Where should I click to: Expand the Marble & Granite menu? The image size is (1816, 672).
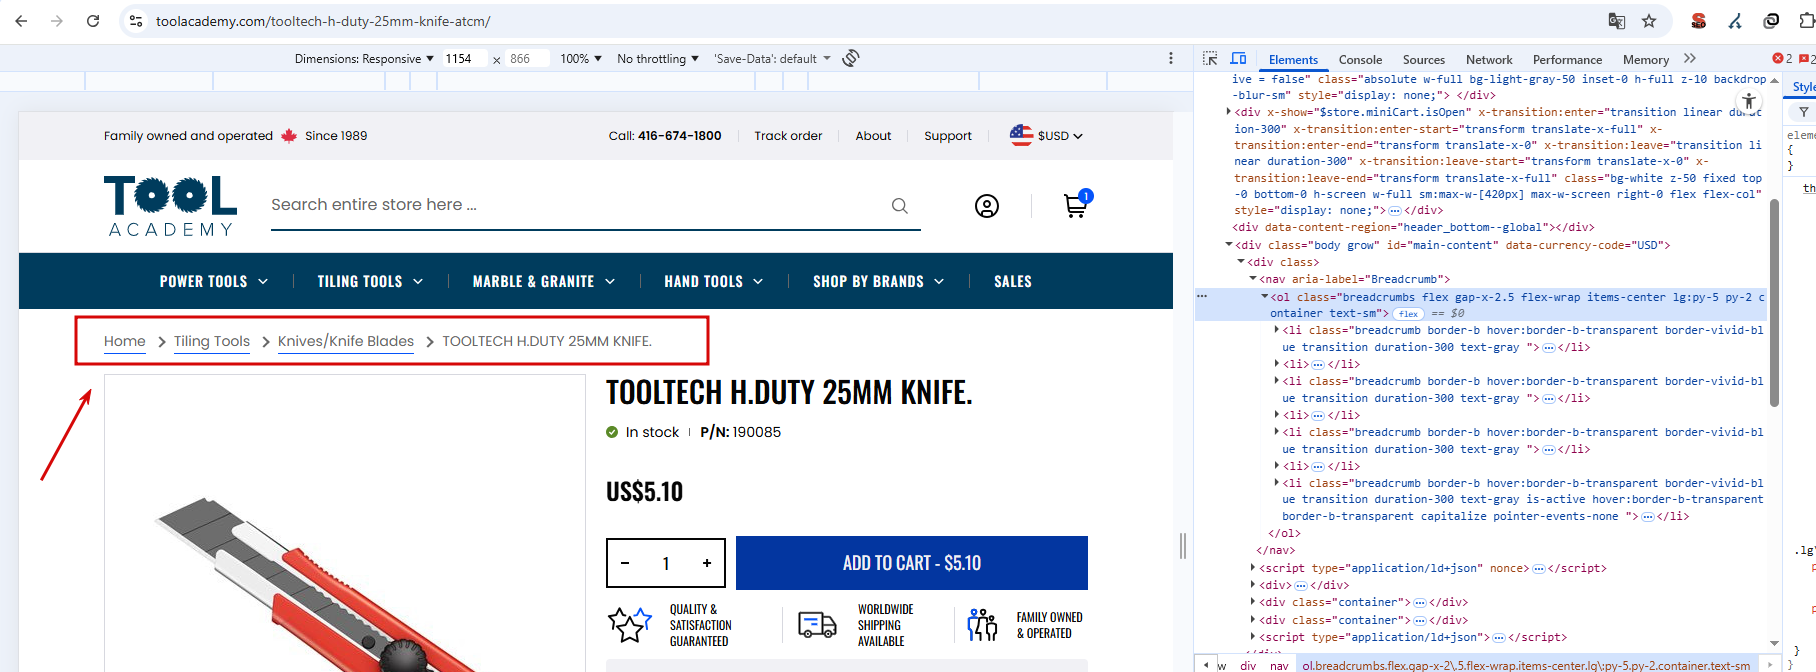tap(544, 282)
